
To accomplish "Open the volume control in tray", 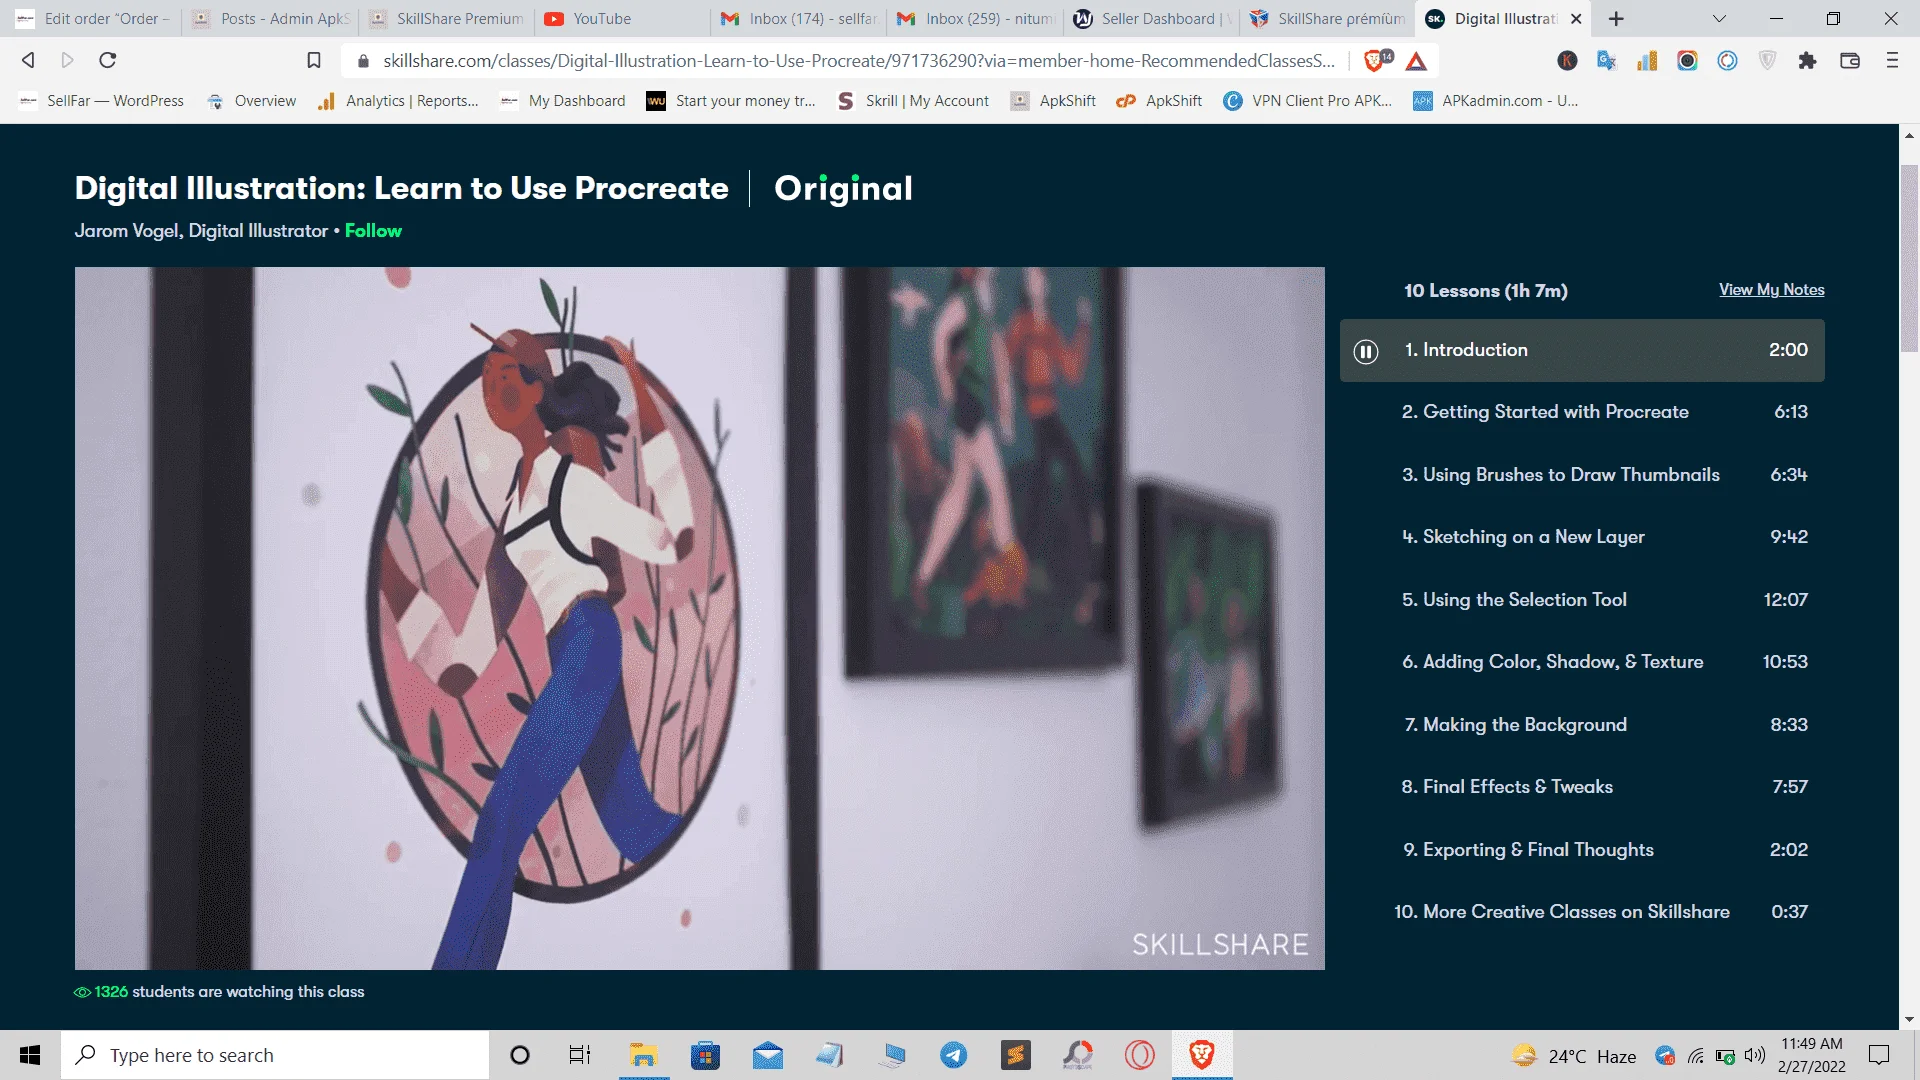I will click(1755, 1055).
